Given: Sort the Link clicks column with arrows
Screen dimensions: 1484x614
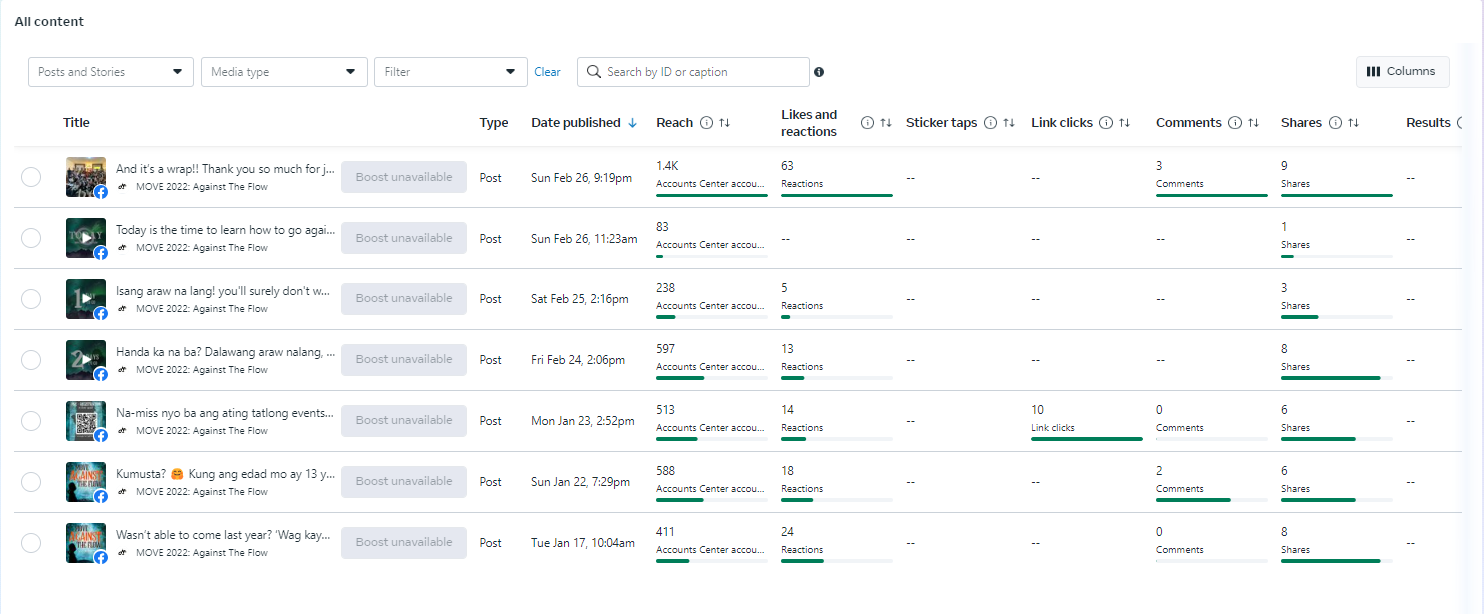Looking at the screenshot, I should (x=1124, y=123).
